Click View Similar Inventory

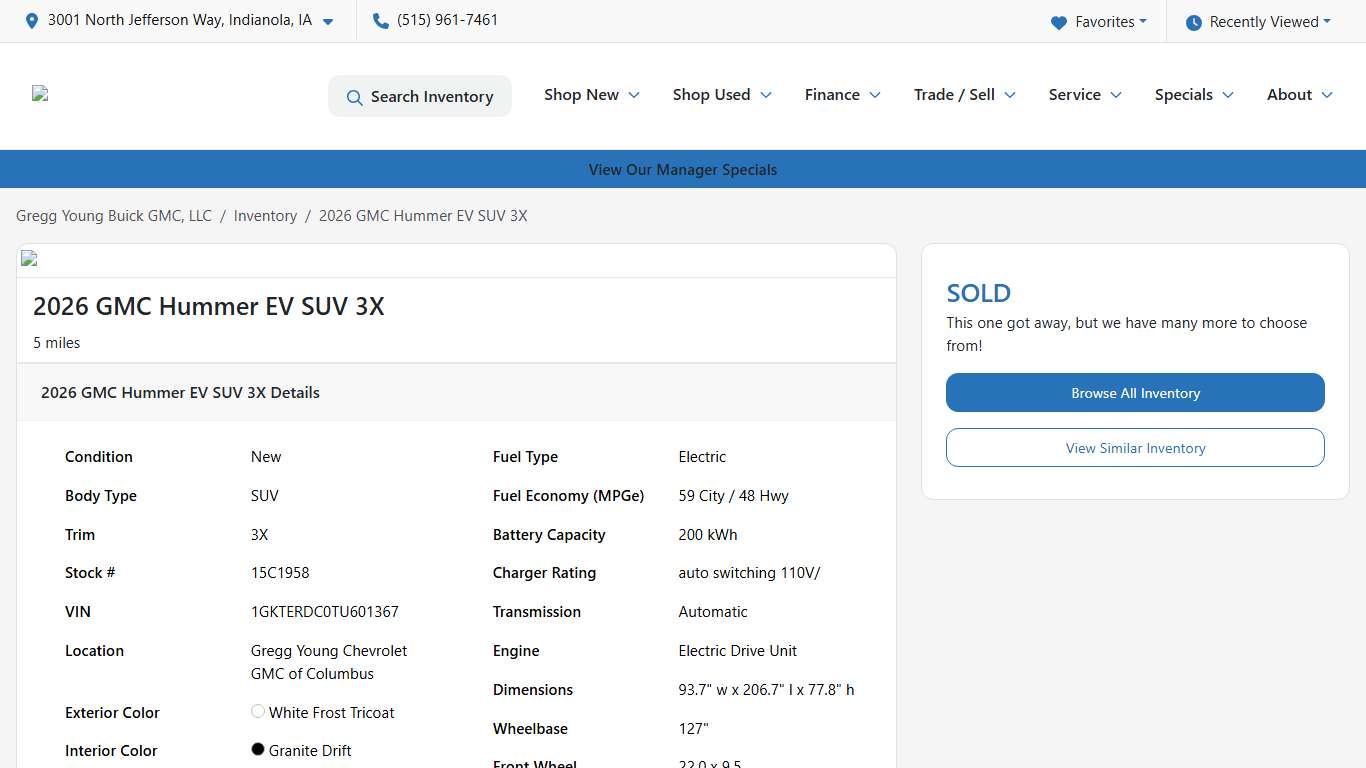tap(1135, 447)
